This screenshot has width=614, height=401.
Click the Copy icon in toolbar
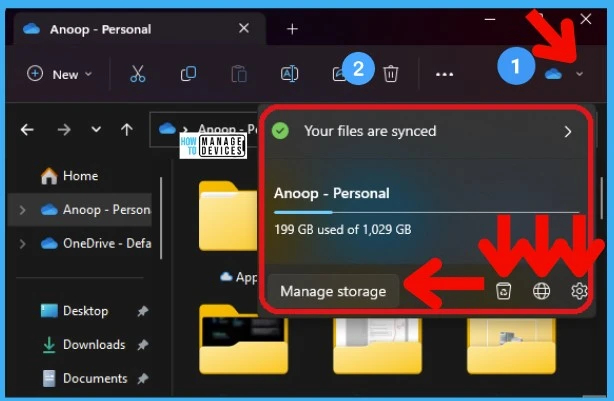point(188,74)
